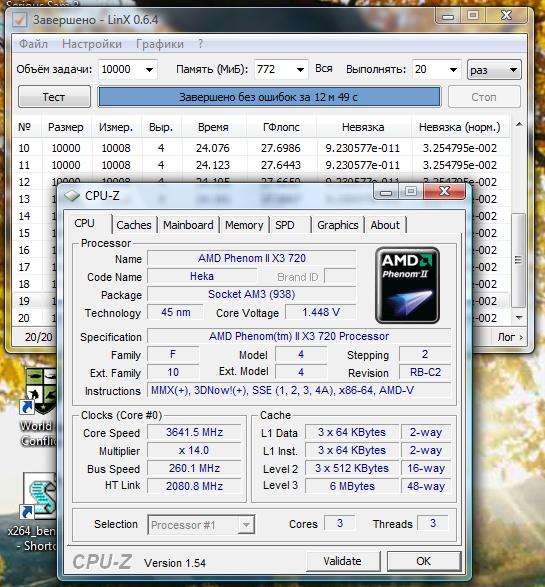Viewport: 545px width, 587px height.
Task: Open the Настройки menu in LinX
Action: [x=92, y=44]
